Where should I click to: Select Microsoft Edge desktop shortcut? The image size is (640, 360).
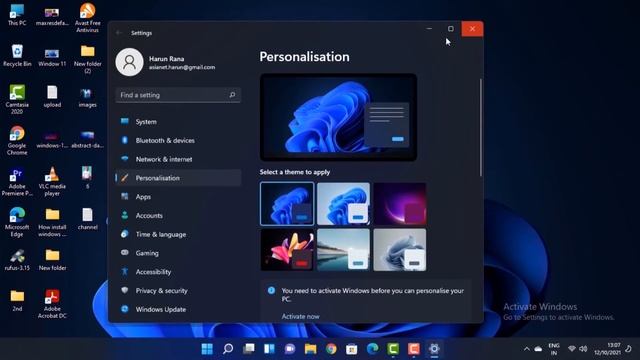pyautogui.click(x=17, y=222)
